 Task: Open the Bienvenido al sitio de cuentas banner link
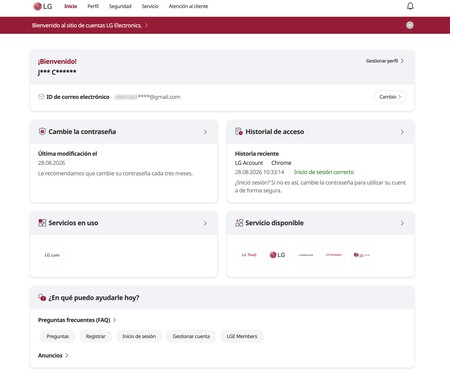pos(90,25)
